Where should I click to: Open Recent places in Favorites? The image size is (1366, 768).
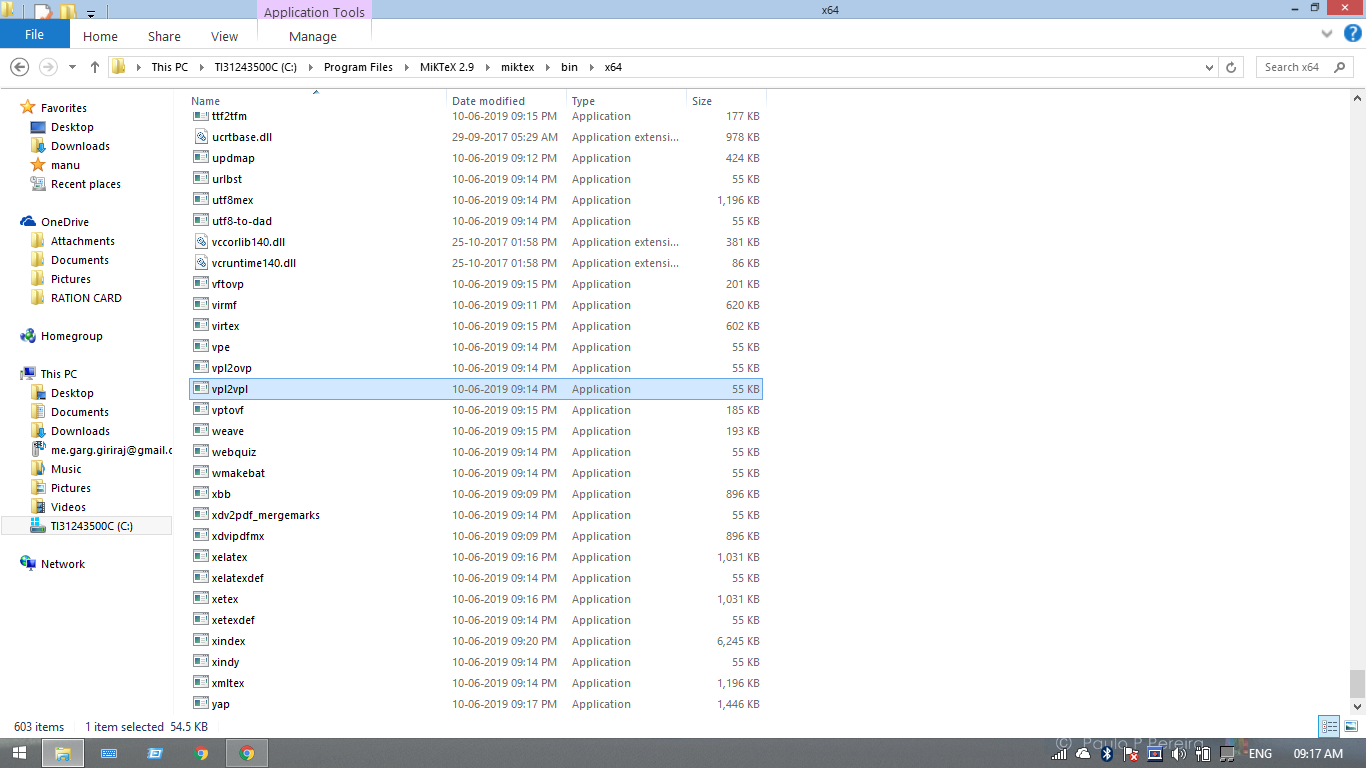click(85, 184)
